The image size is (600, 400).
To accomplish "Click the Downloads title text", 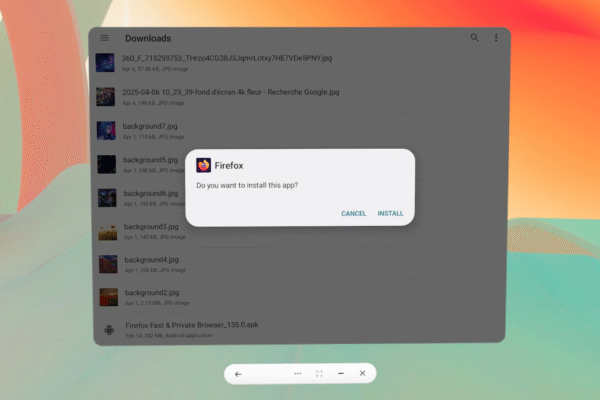I will (148, 38).
